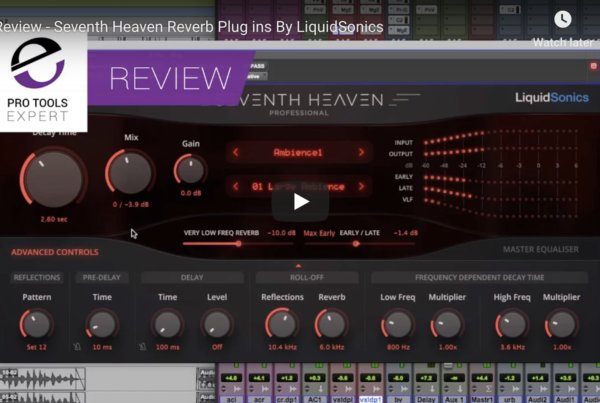Open the Advanced Controls tab
Screen dimensions: 600x403
55,252
